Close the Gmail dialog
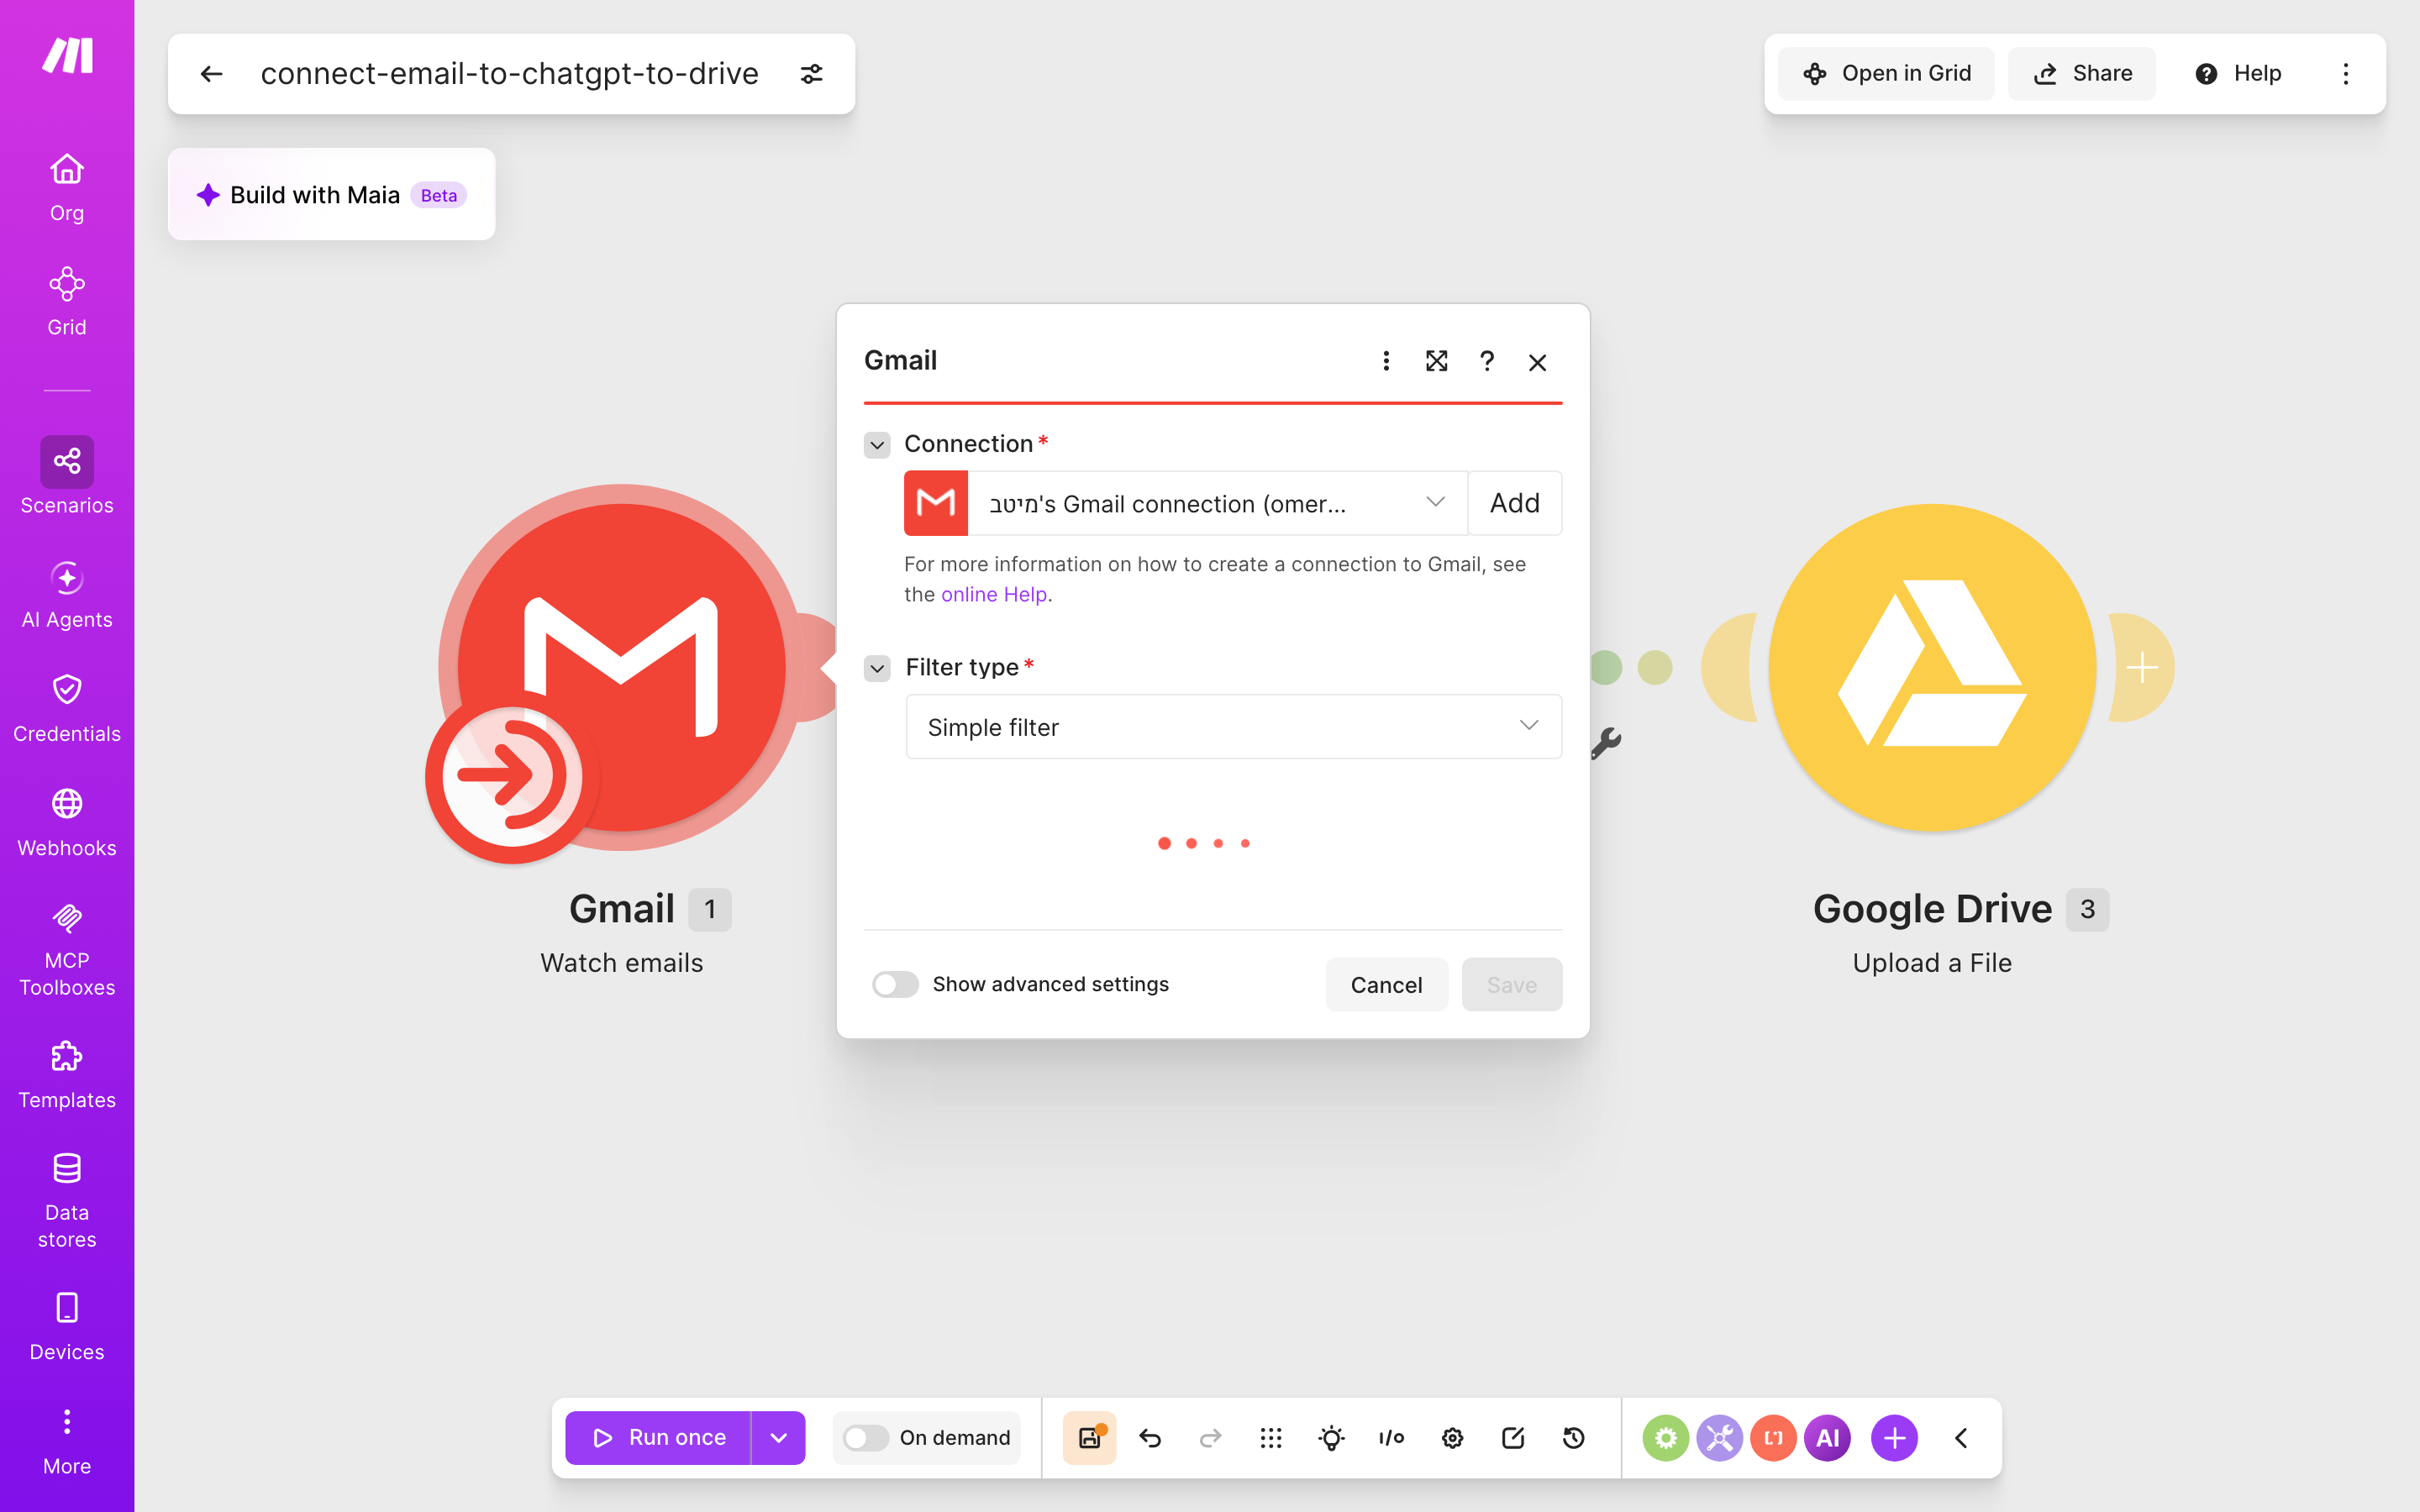 pyautogui.click(x=1537, y=362)
